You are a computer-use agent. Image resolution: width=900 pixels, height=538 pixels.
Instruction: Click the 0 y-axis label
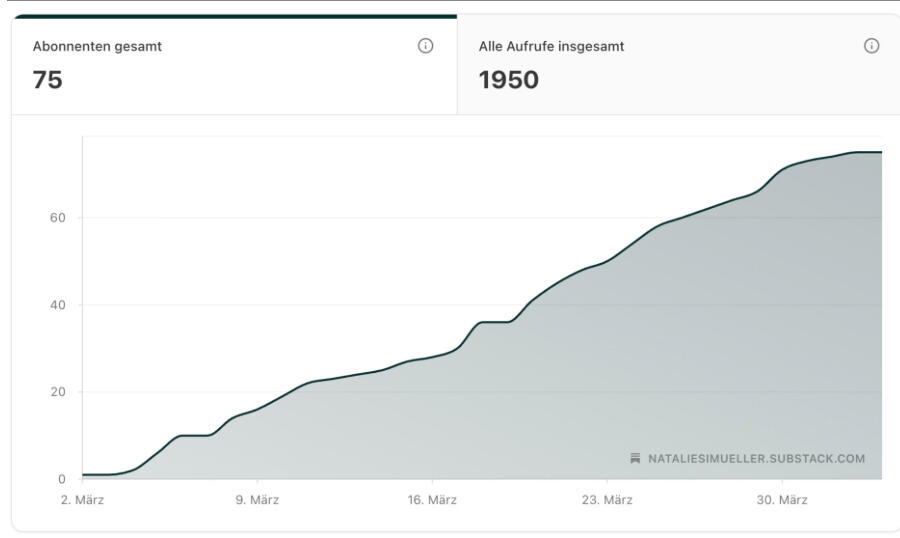pos(61,479)
